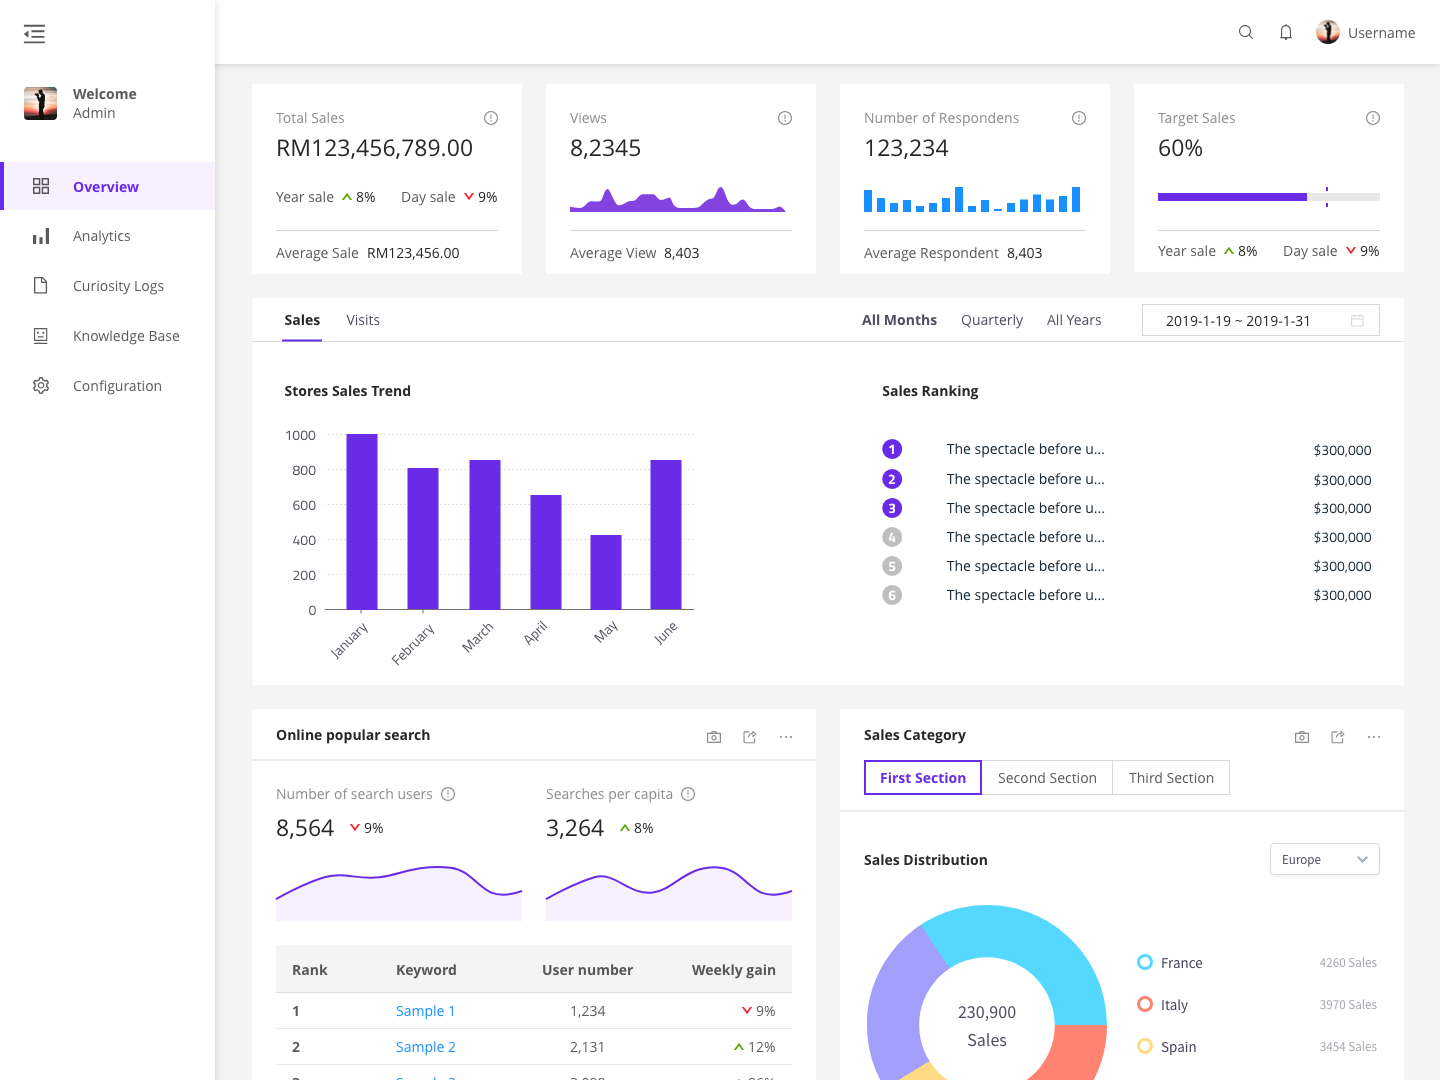The width and height of the screenshot is (1440, 1080).
Task: Capture snapshot of Online popular search panel
Action: point(714,736)
